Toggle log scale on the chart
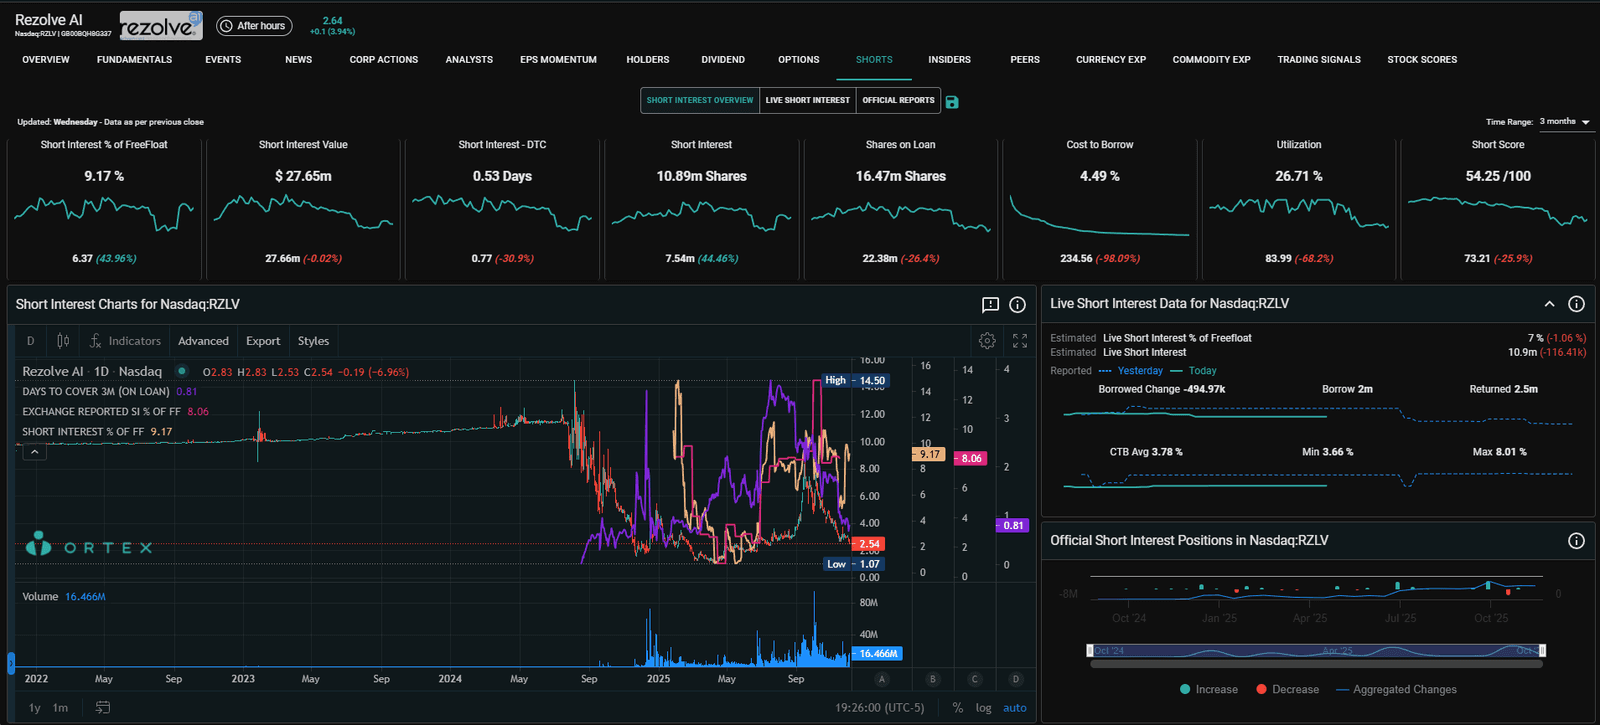Image resolution: width=1600 pixels, height=725 pixels. pos(983,708)
